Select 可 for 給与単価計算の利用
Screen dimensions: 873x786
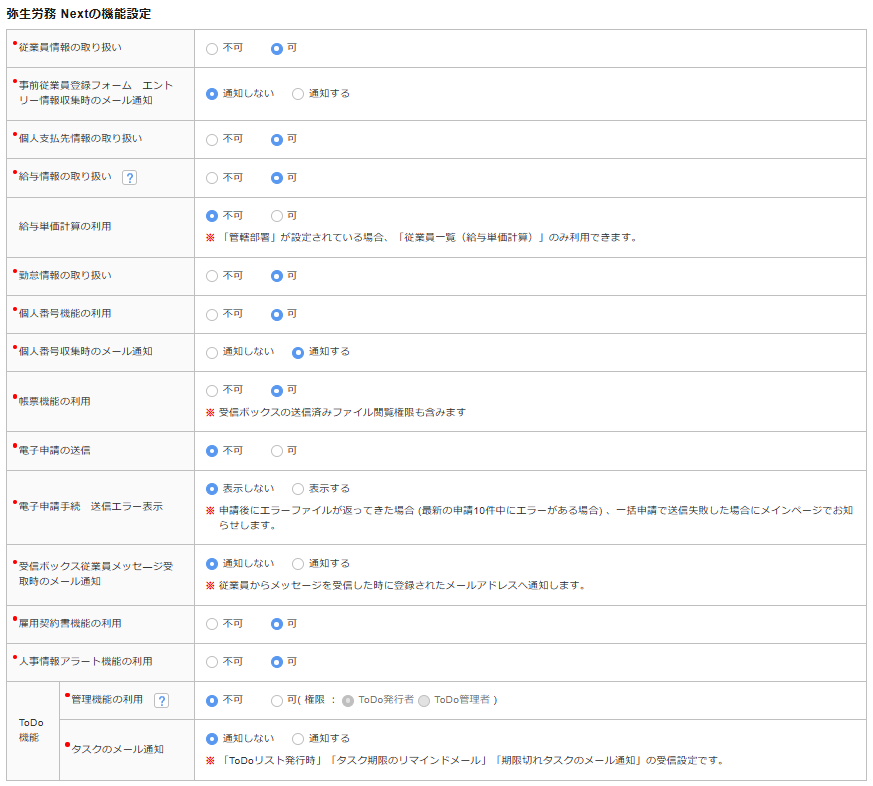point(277,216)
